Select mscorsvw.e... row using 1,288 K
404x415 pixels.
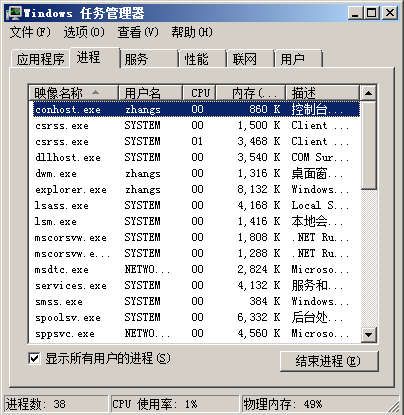[x=197, y=253]
